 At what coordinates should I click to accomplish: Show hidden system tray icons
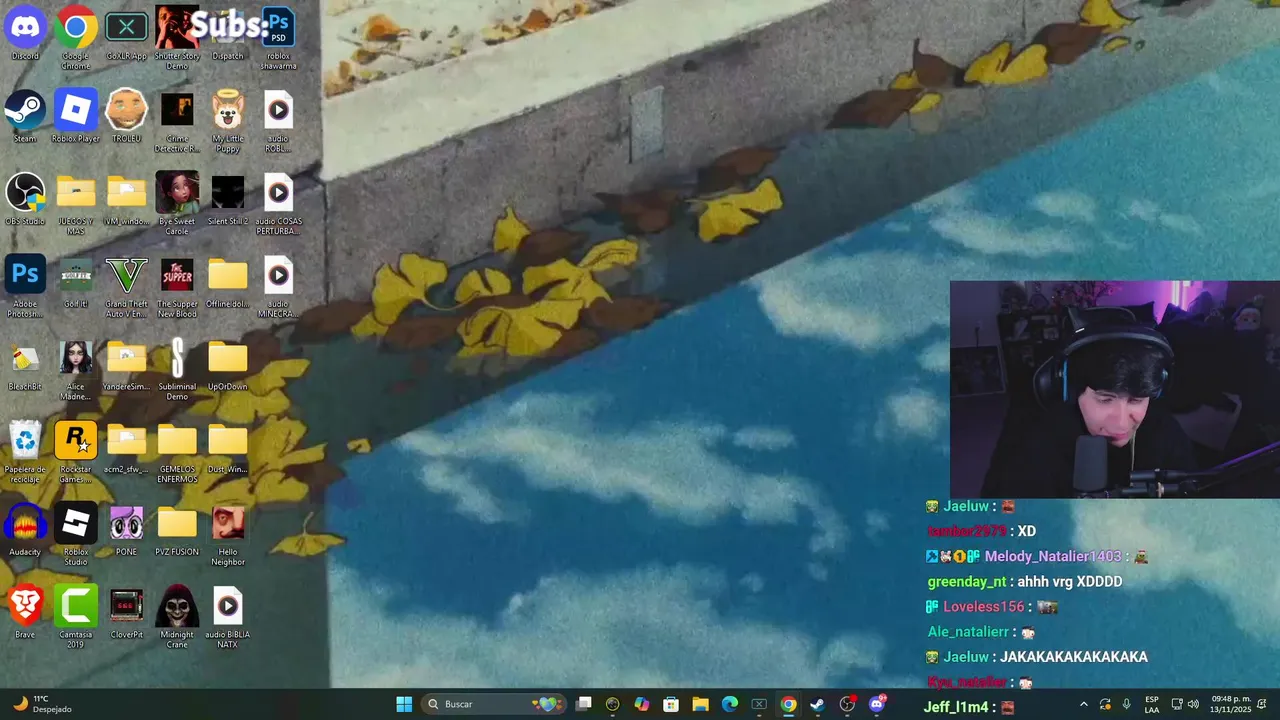pos(1083,704)
